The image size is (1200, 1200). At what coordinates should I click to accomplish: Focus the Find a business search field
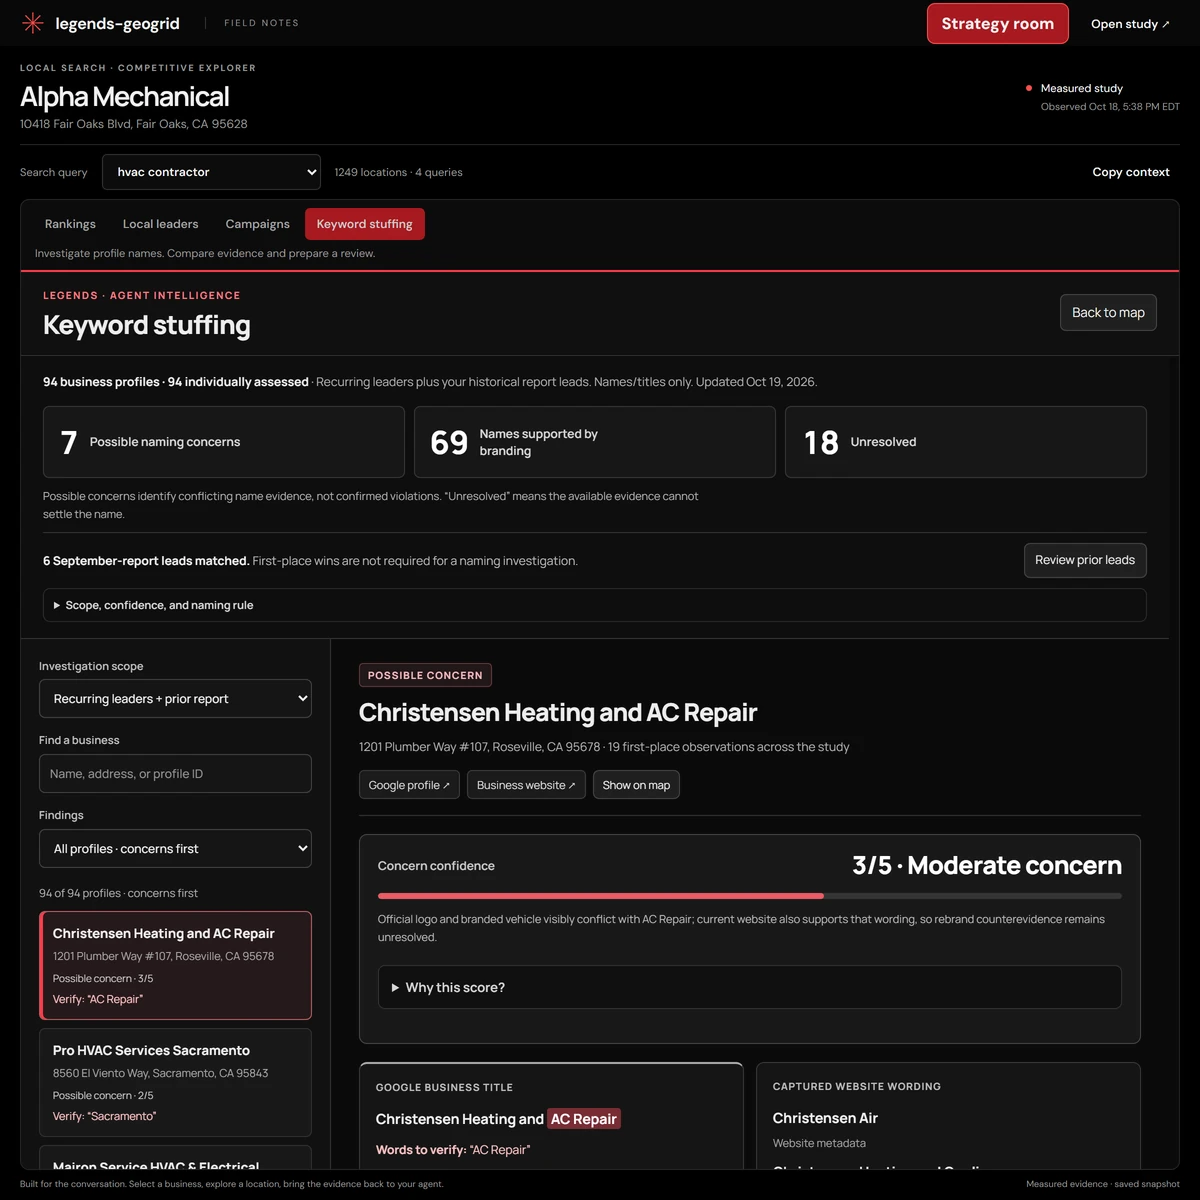(175, 774)
